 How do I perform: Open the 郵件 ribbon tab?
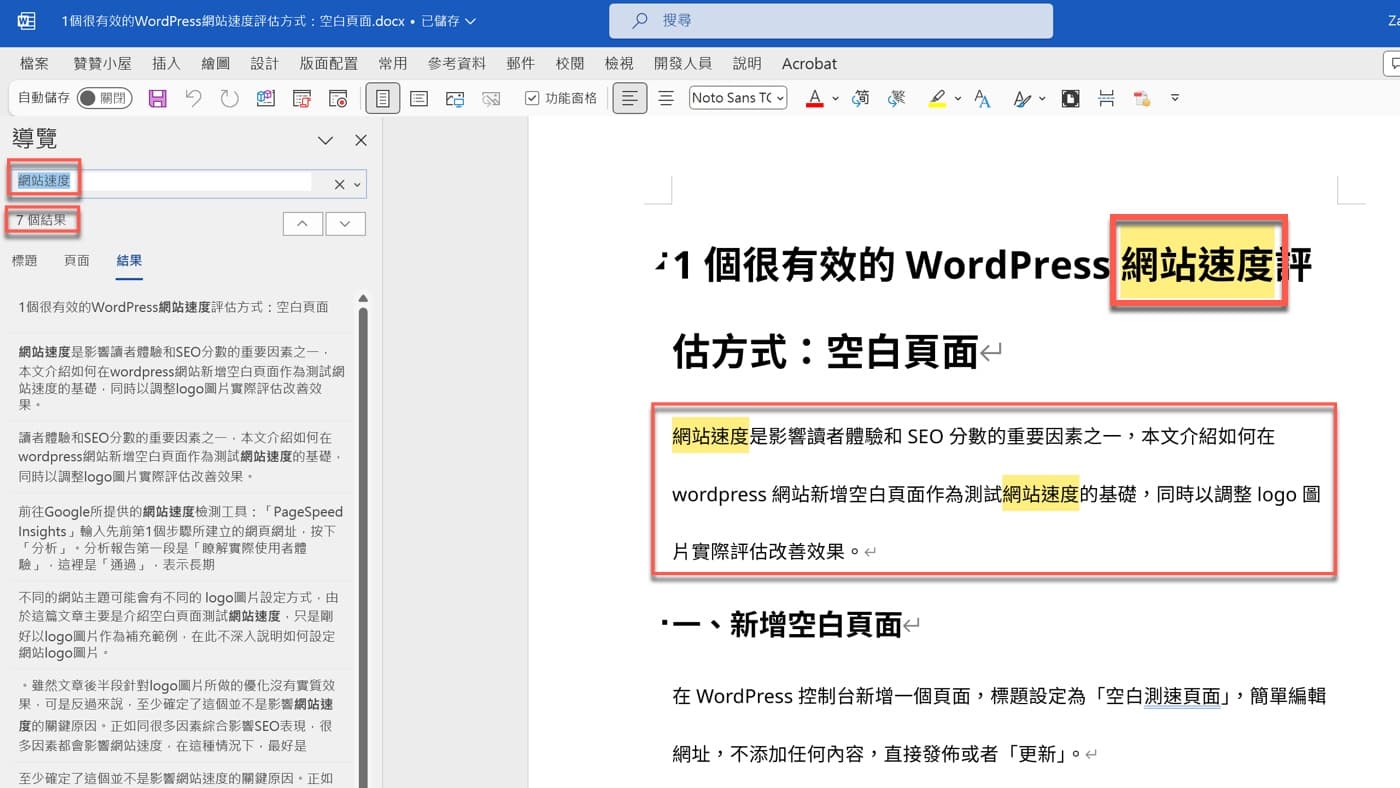tap(520, 63)
